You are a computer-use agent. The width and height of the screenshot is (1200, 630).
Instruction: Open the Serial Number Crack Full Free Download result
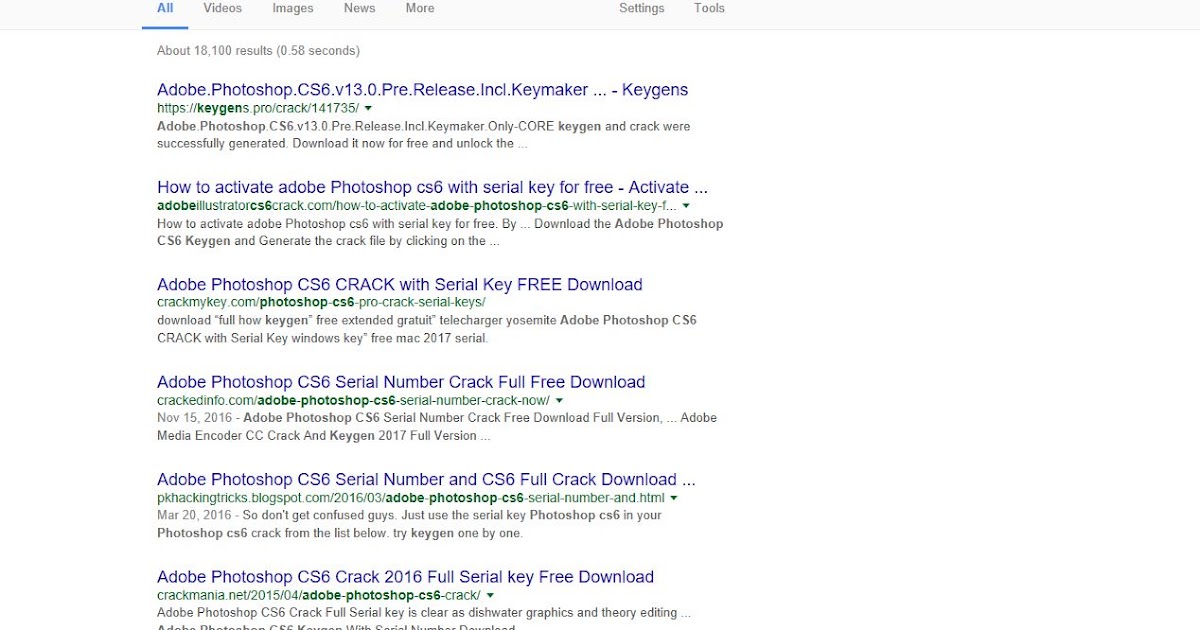tap(400, 382)
